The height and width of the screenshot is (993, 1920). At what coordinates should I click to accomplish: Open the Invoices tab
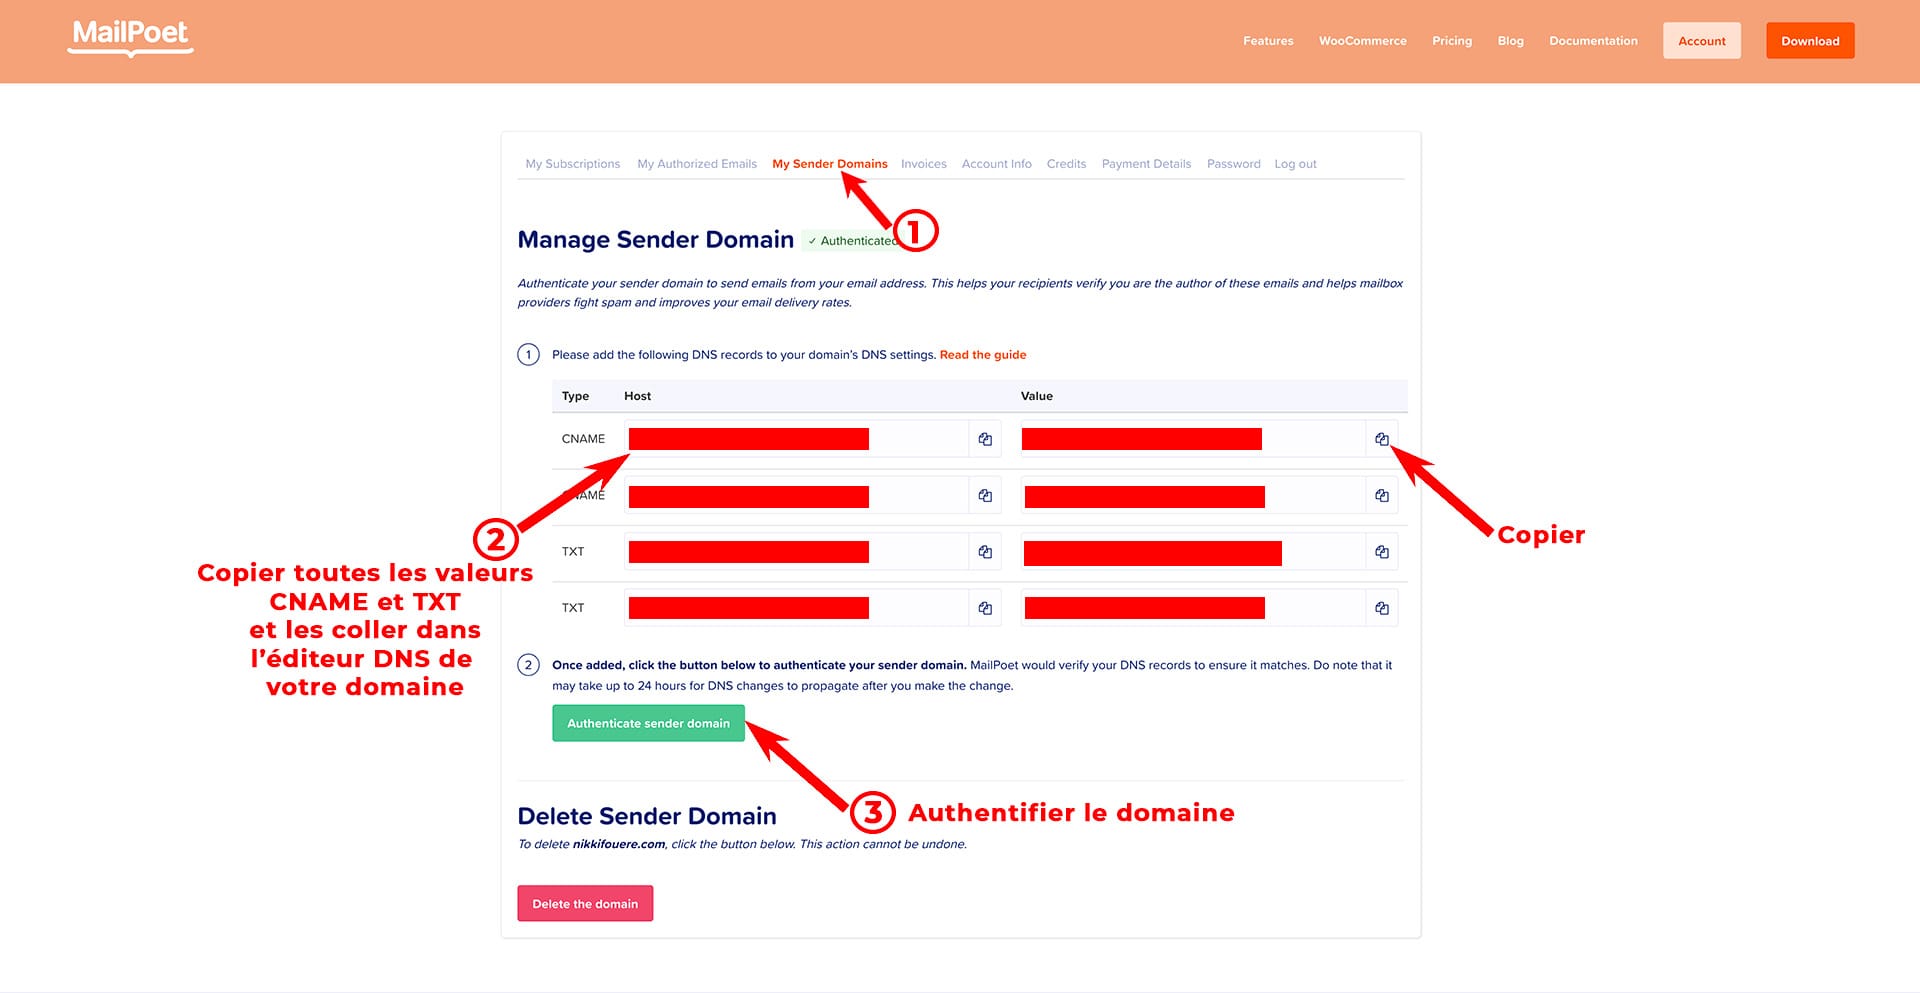923,164
